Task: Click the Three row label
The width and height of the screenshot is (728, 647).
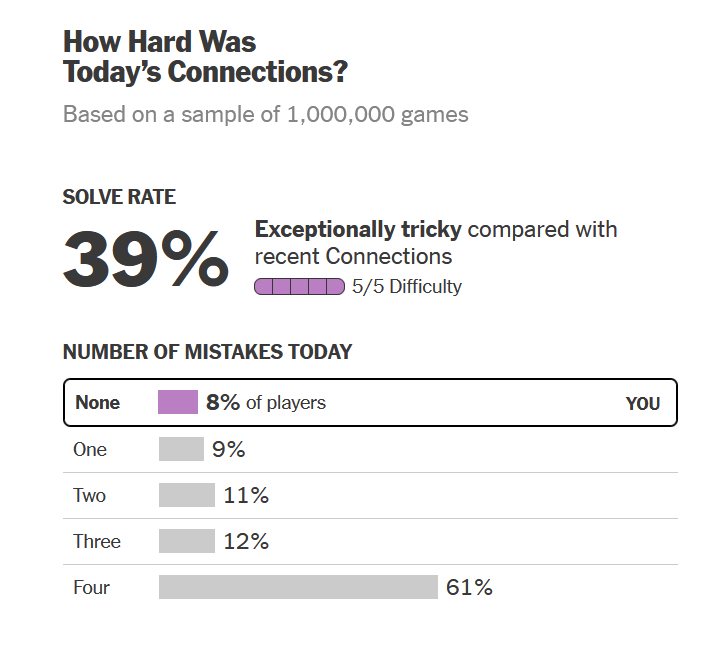Action: [x=97, y=541]
